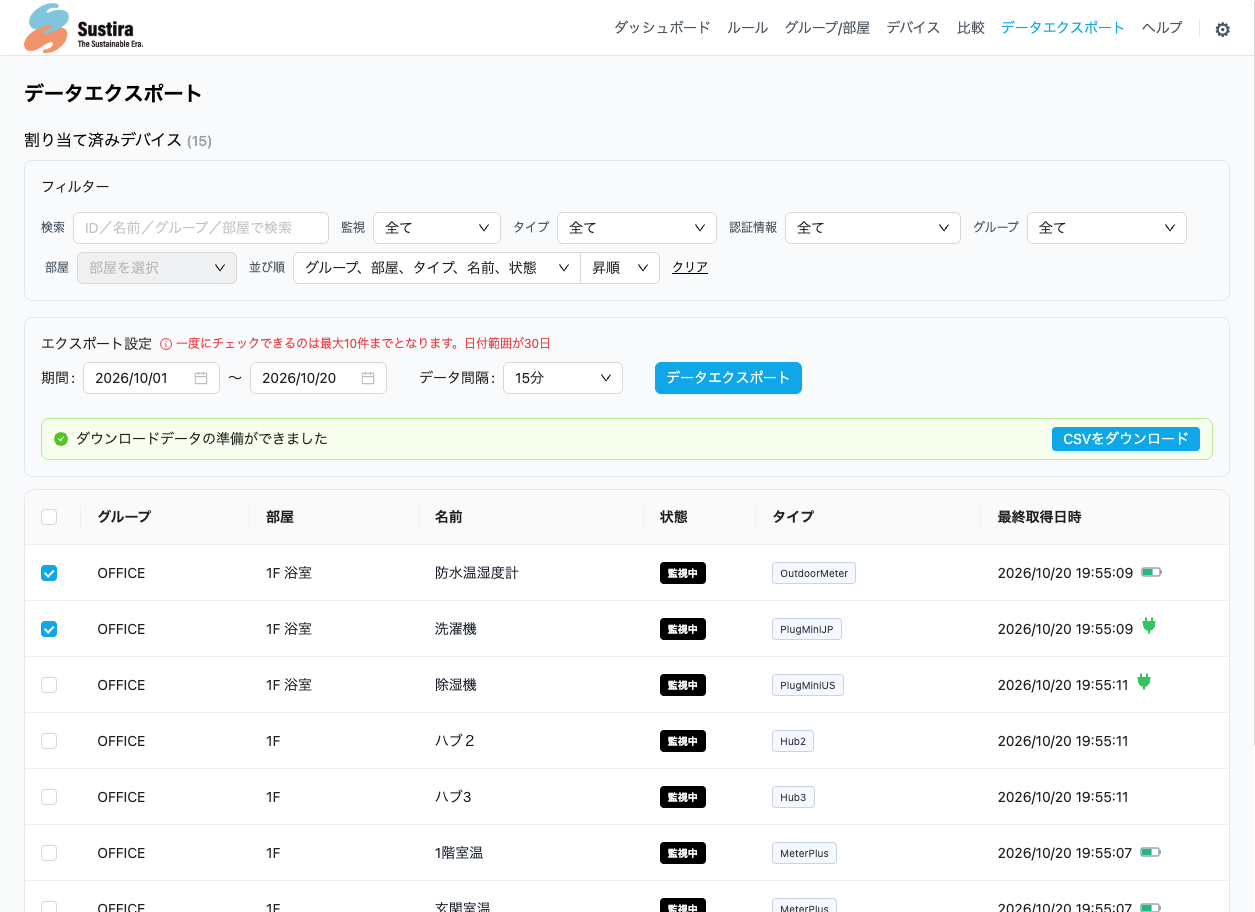
Task: Open グループ/部屋 navigation item
Action: click(x=827, y=28)
